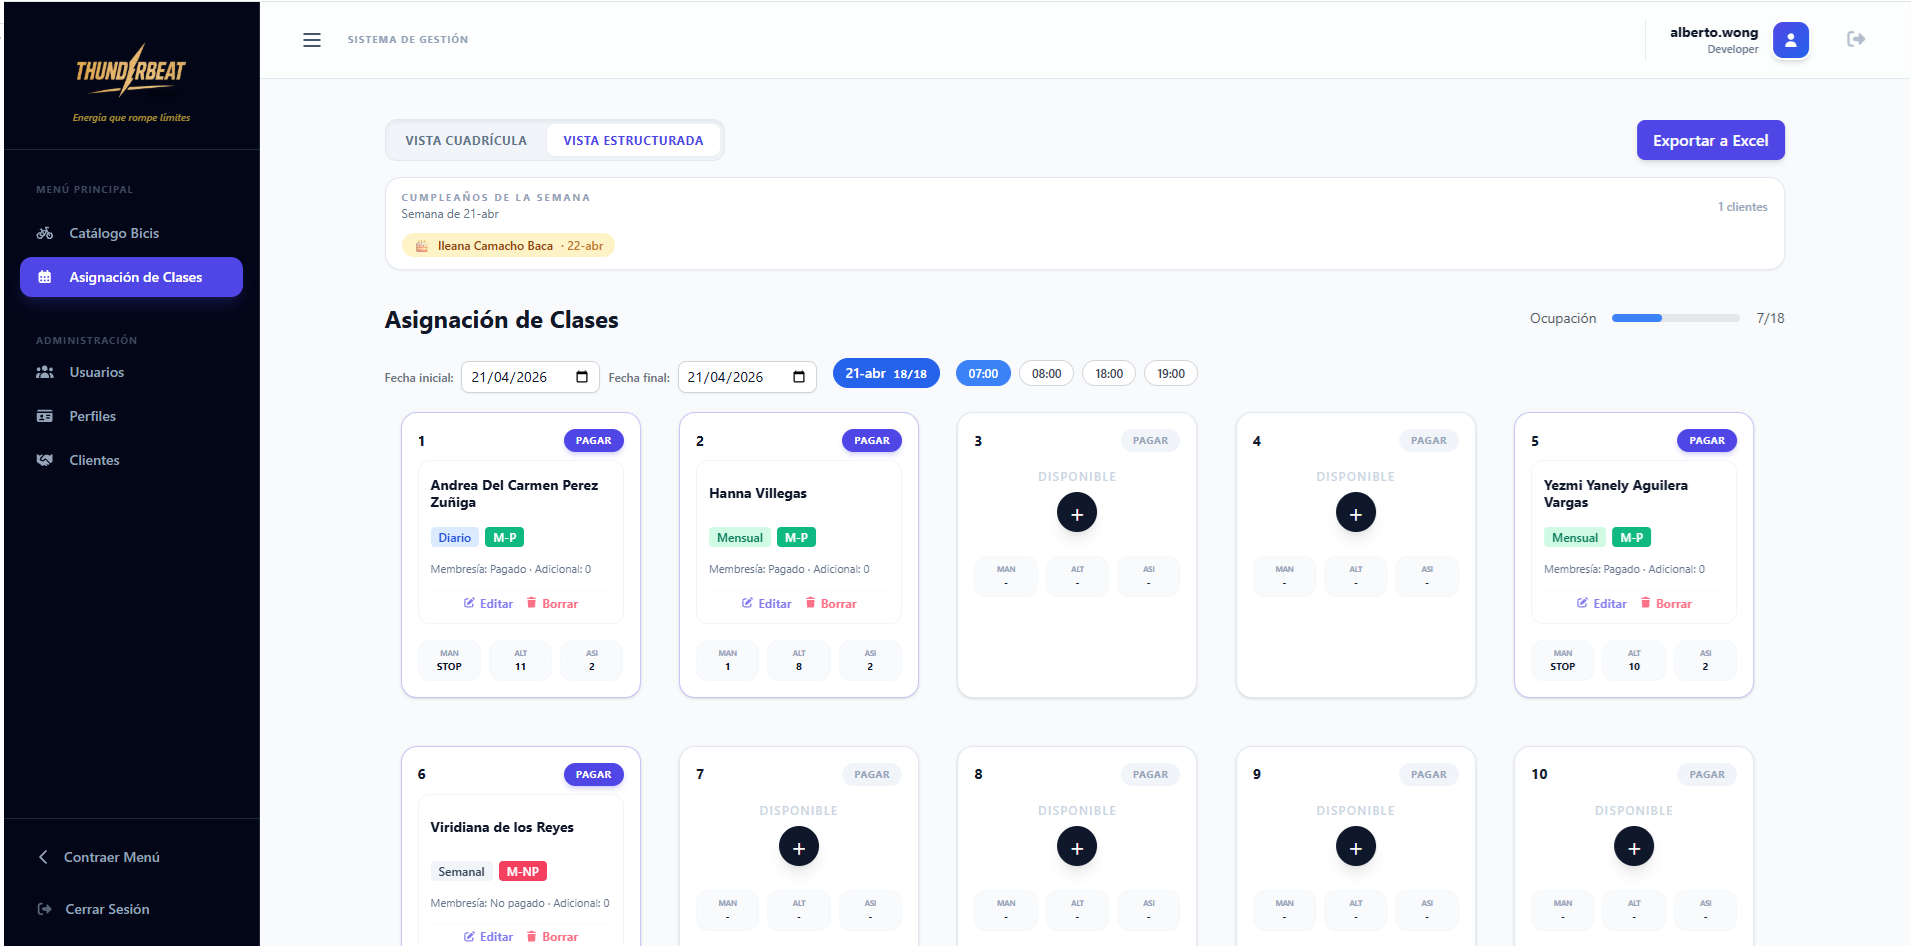Click PAGAR on bike 1 card

[x=593, y=440]
